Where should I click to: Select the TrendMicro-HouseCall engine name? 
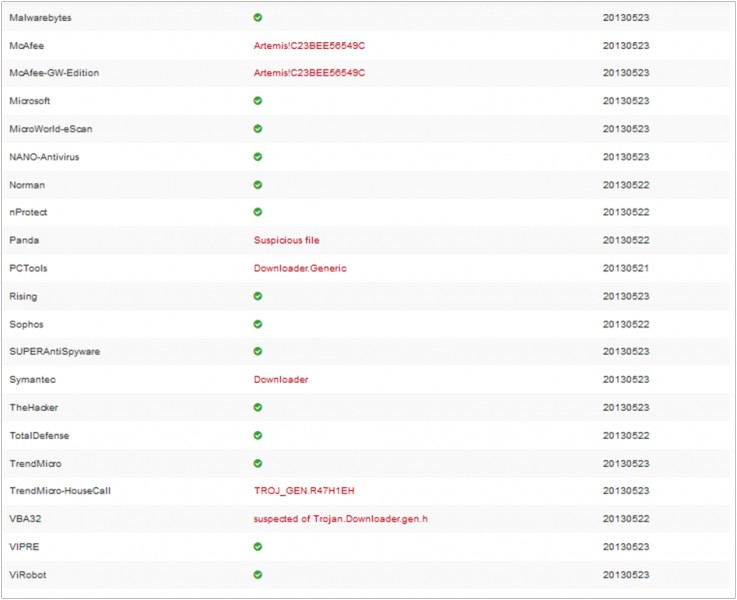click(60, 492)
